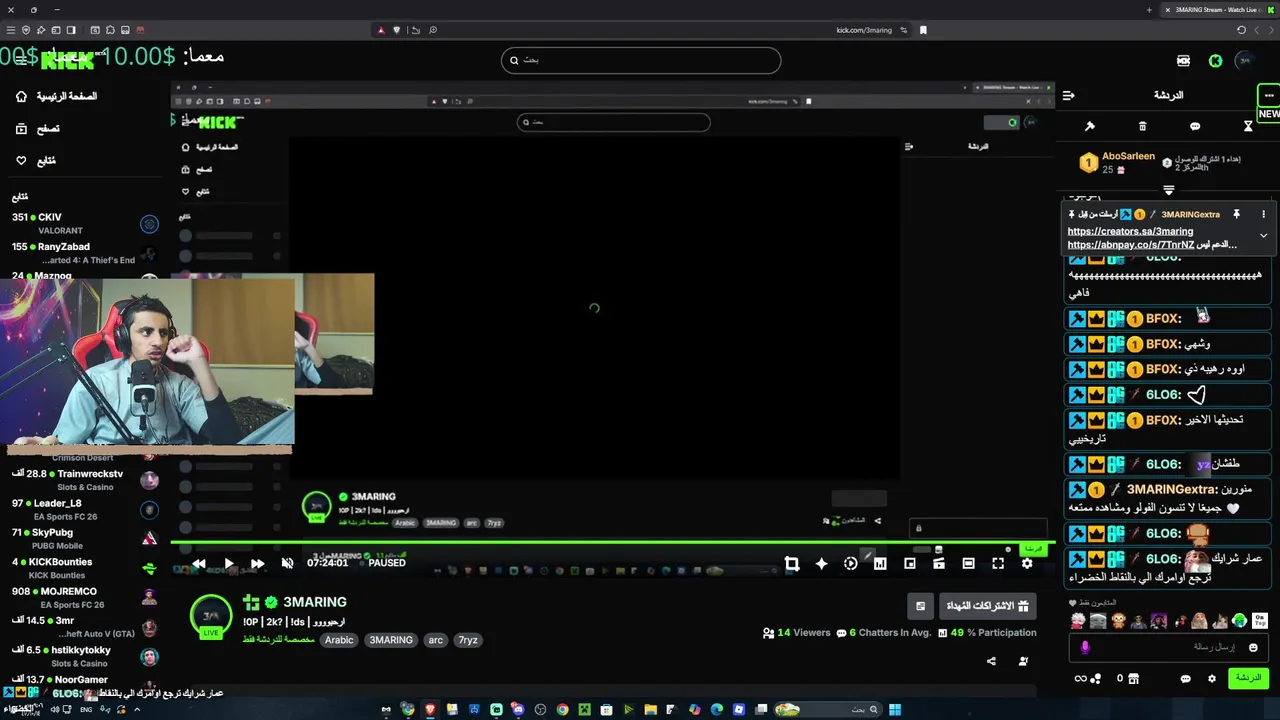The height and width of the screenshot is (720, 1280).
Task: Select the 3MARING tag
Action: (x=391, y=640)
